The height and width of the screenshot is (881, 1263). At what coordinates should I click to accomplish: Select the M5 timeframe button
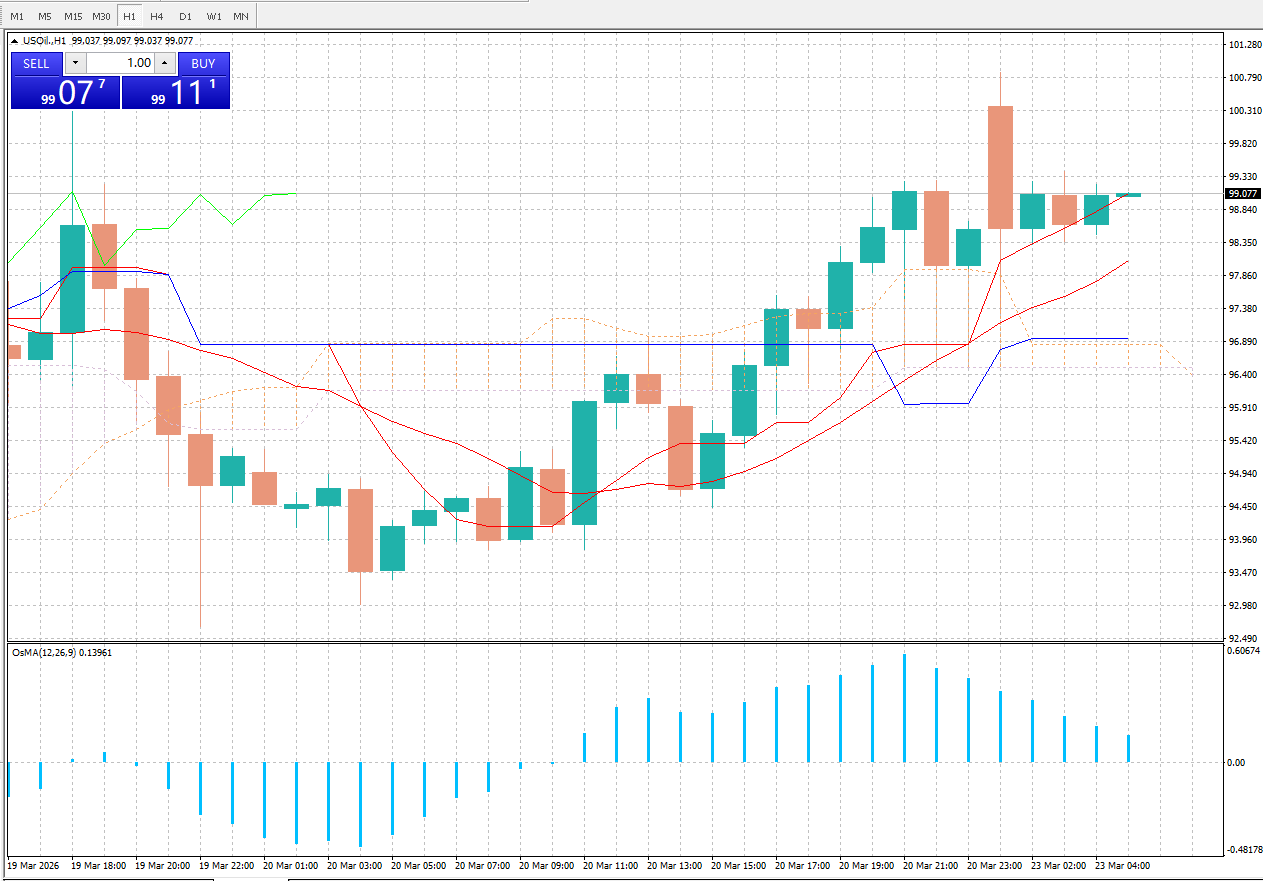coord(45,16)
